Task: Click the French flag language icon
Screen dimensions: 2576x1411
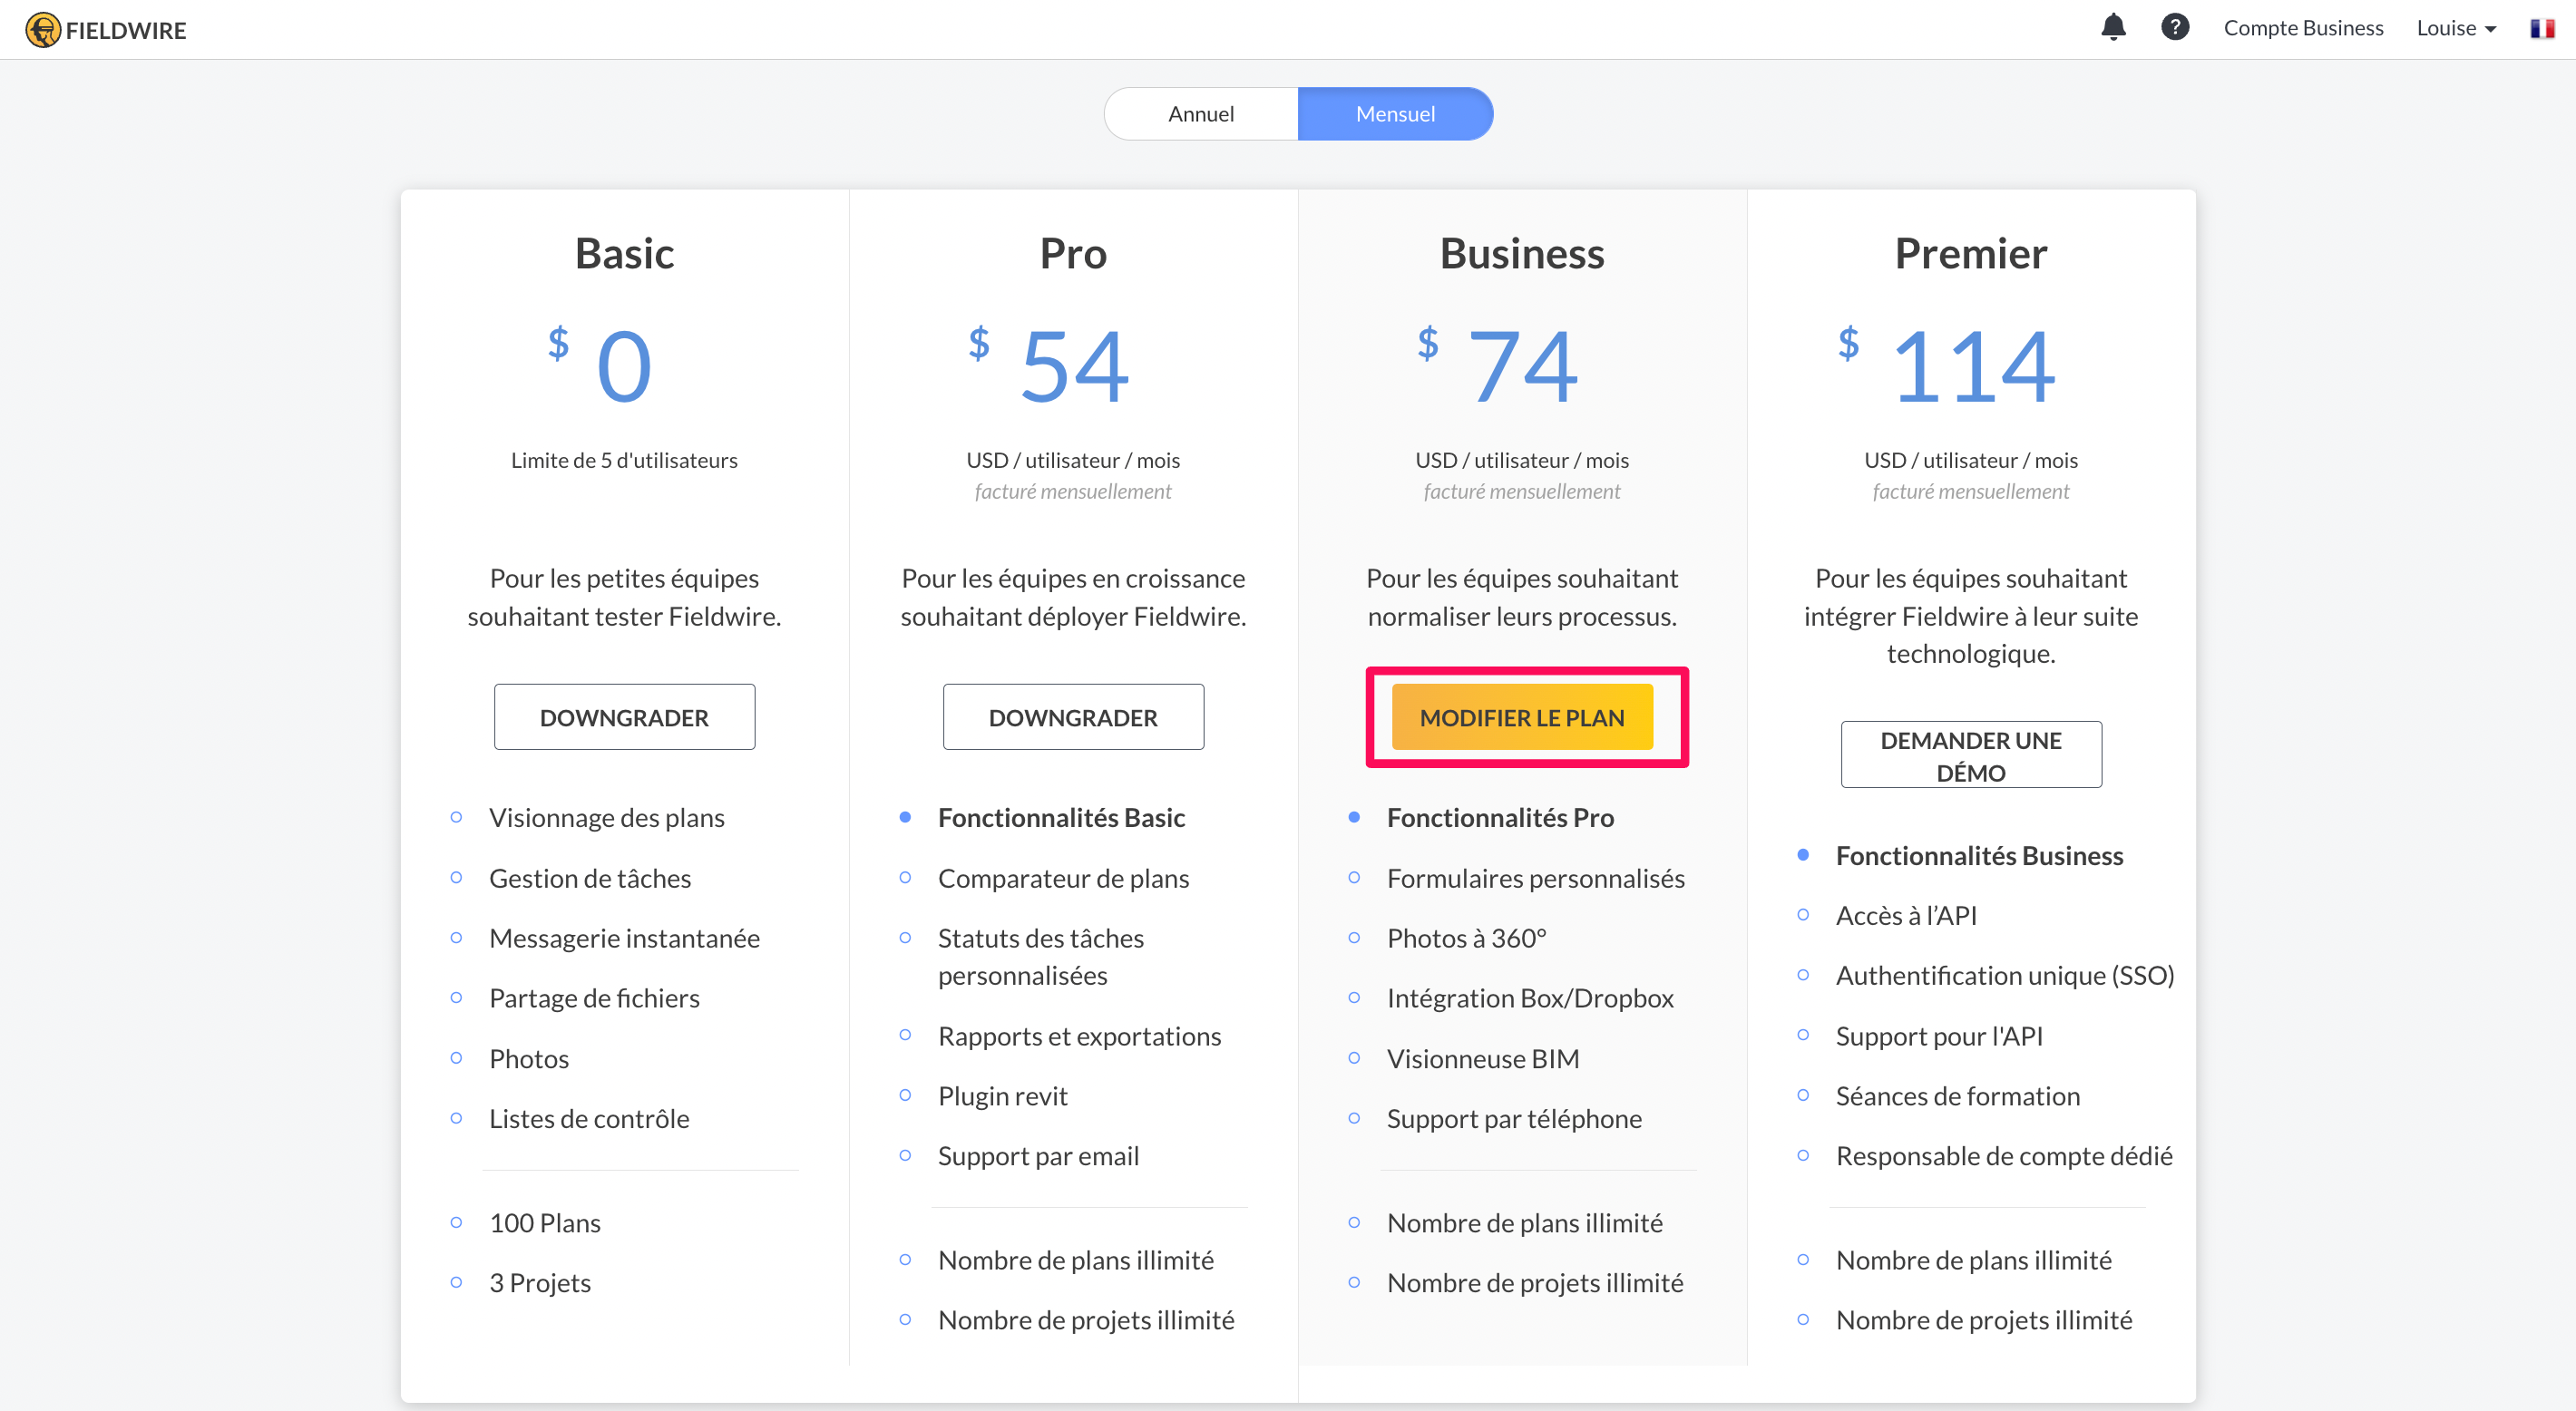Action: [x=2541, y=28]
